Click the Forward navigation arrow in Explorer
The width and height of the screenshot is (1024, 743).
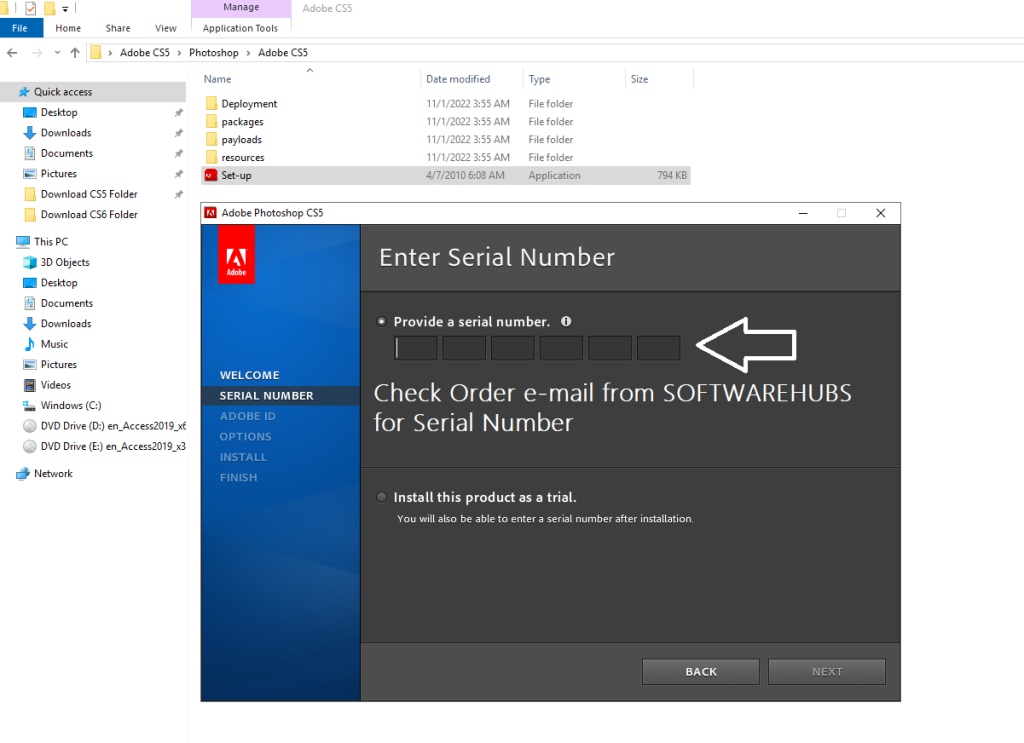[x=37, y=53]
